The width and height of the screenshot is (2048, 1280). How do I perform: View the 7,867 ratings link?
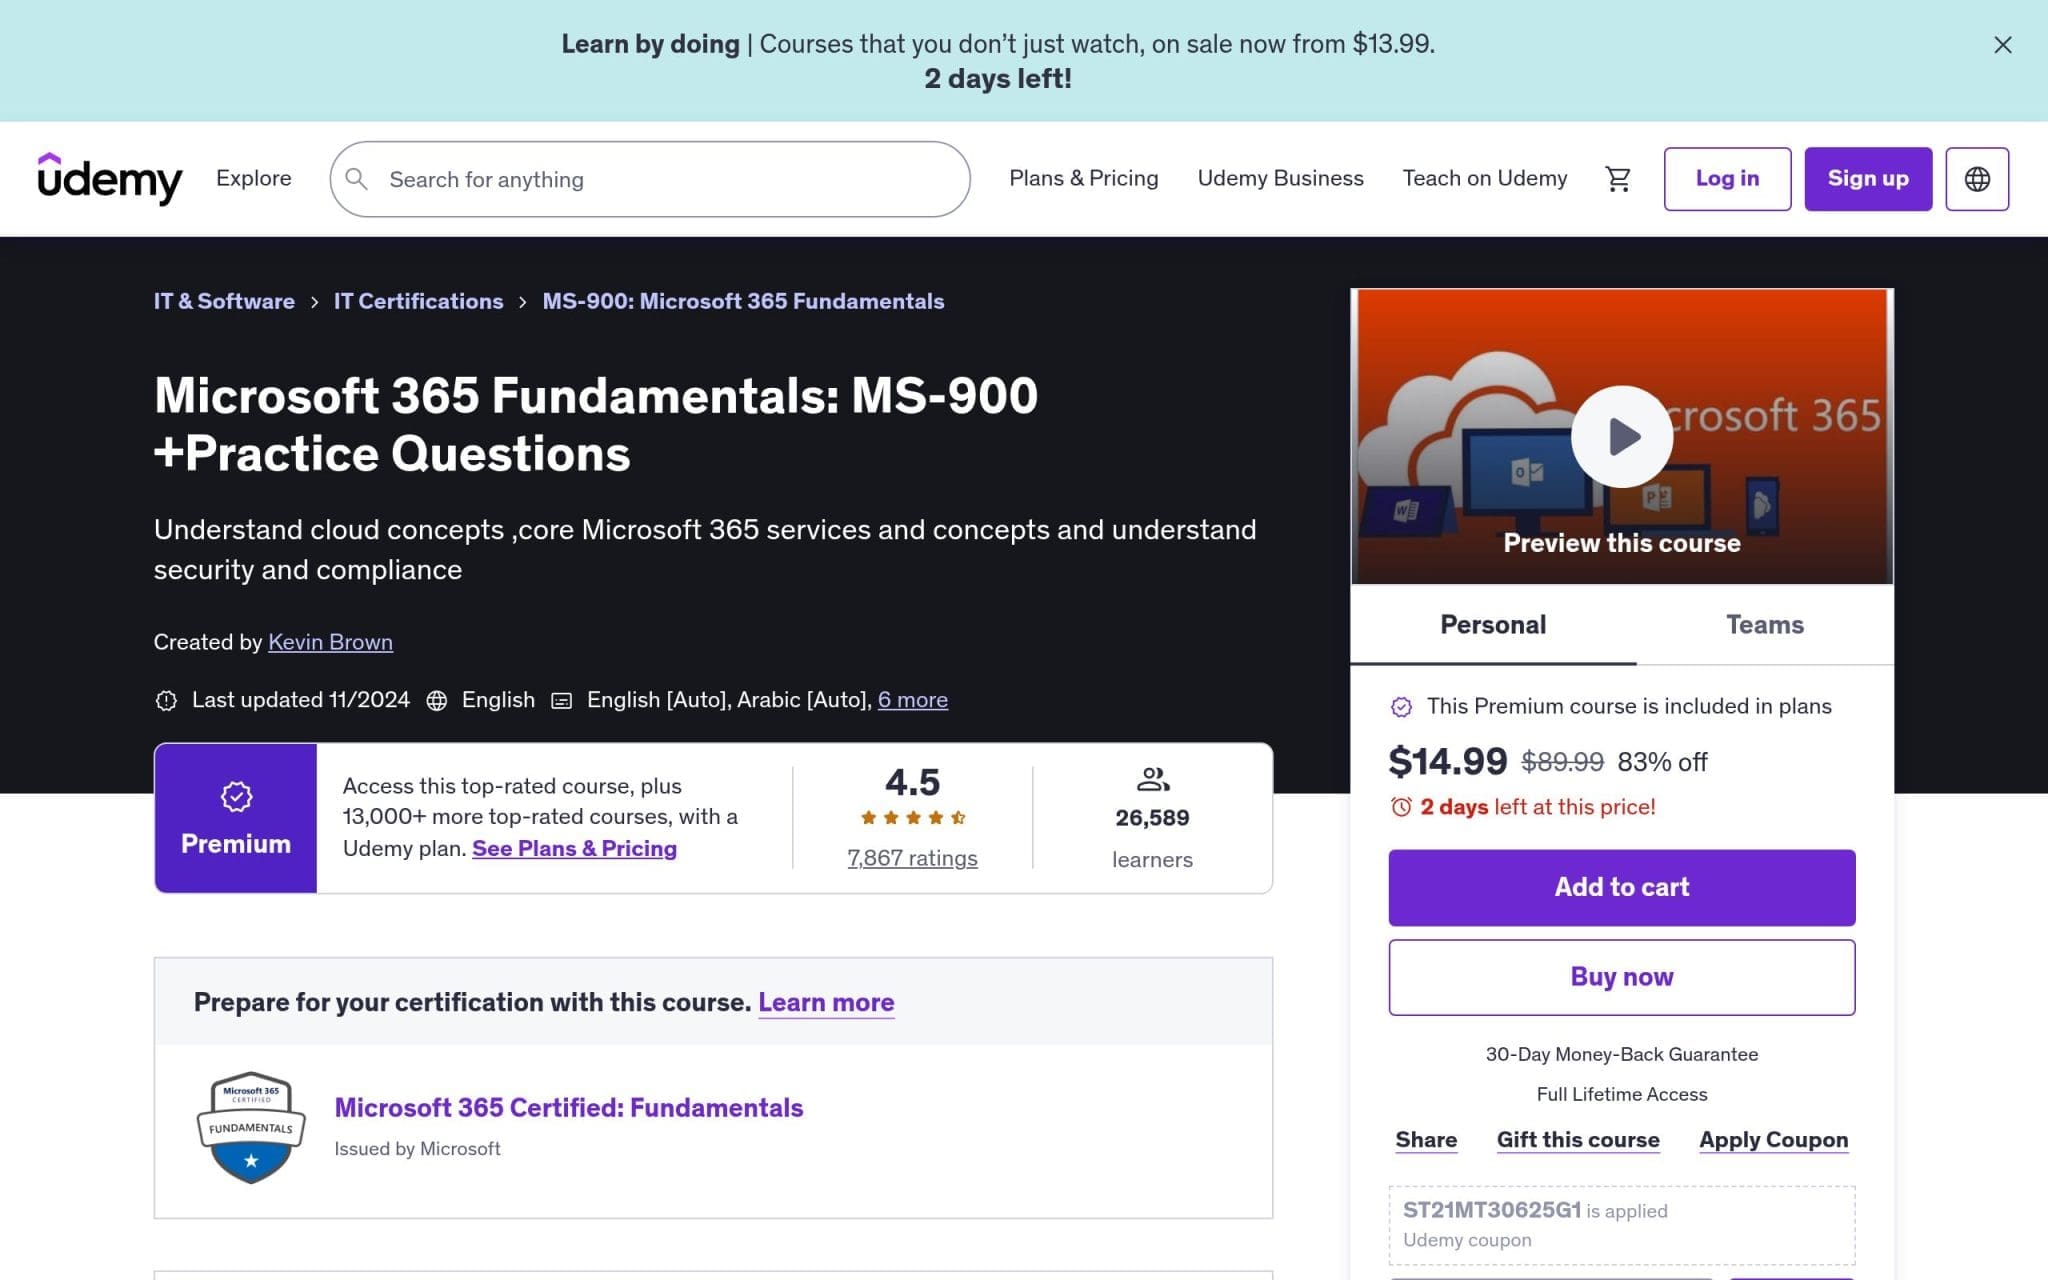[912, 858]
